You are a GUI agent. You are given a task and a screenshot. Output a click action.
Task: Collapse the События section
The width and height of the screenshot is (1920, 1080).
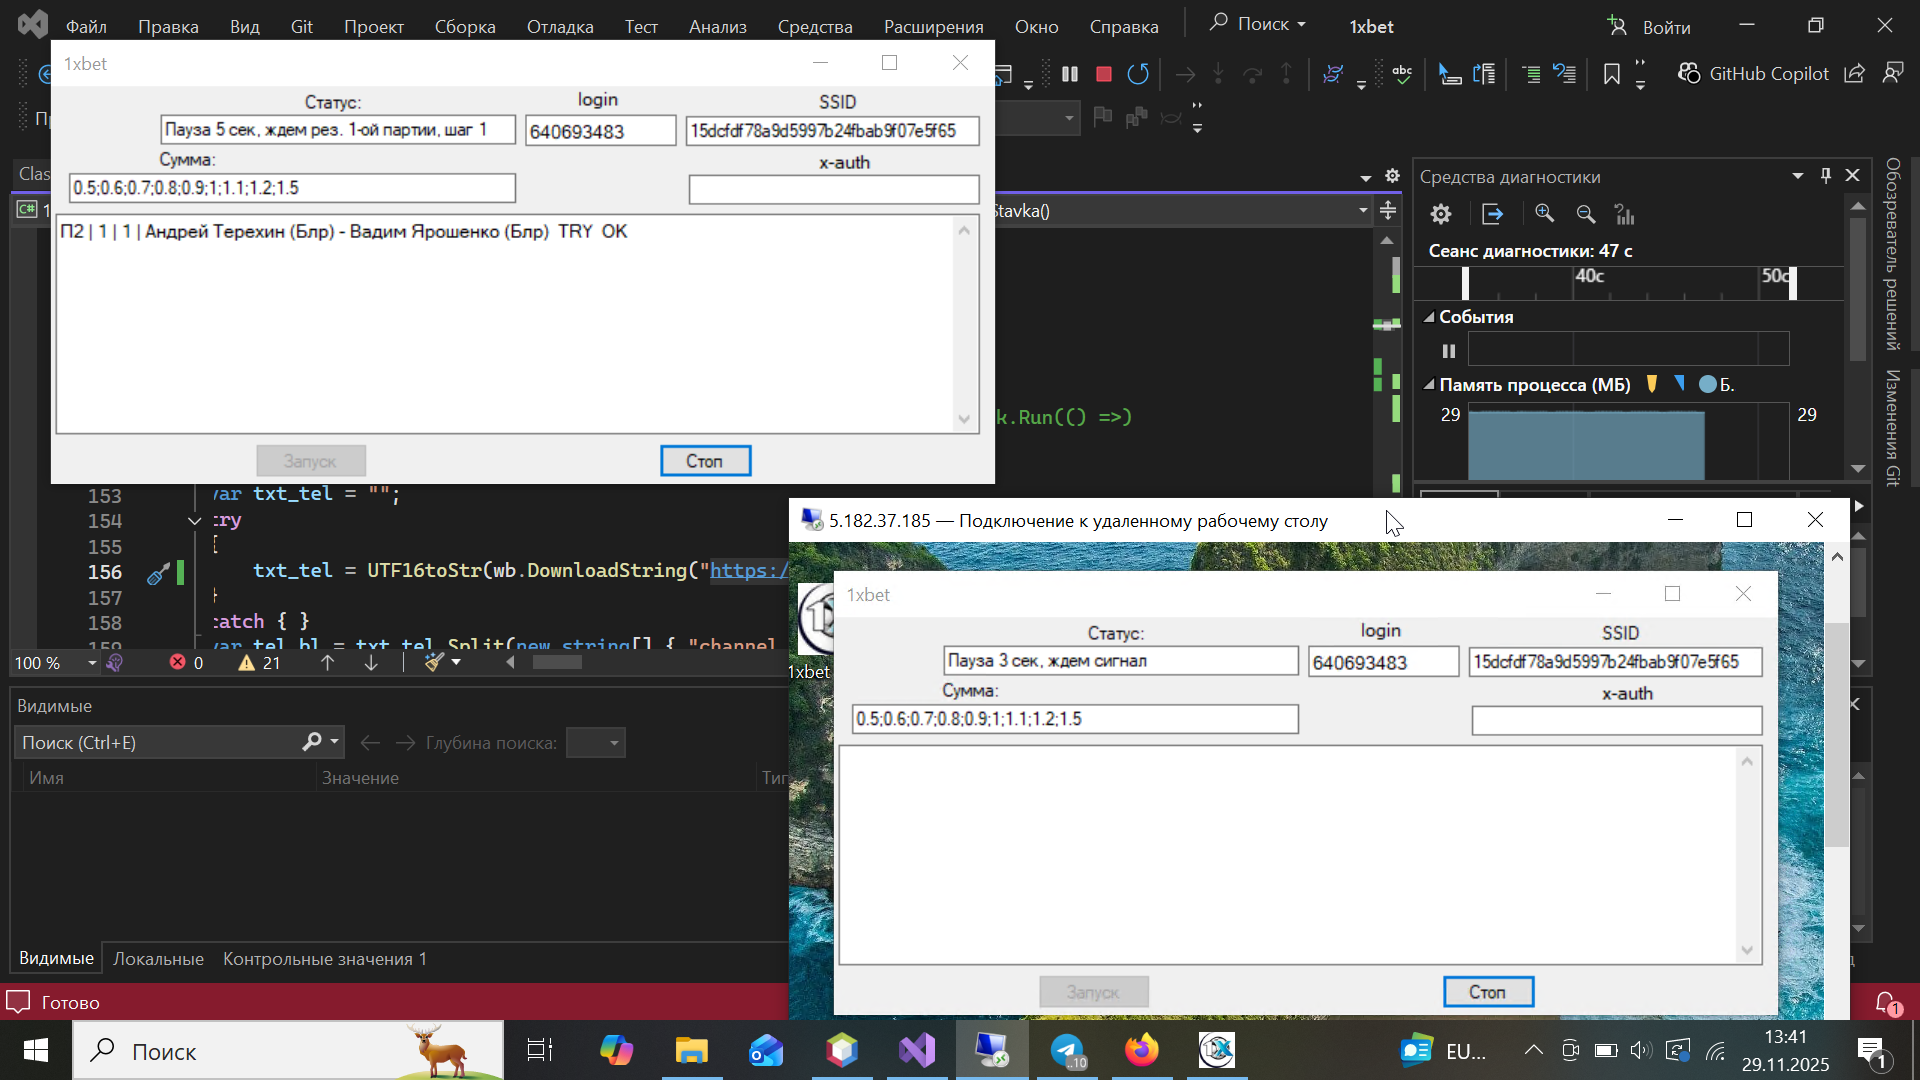coord(1429,317)
